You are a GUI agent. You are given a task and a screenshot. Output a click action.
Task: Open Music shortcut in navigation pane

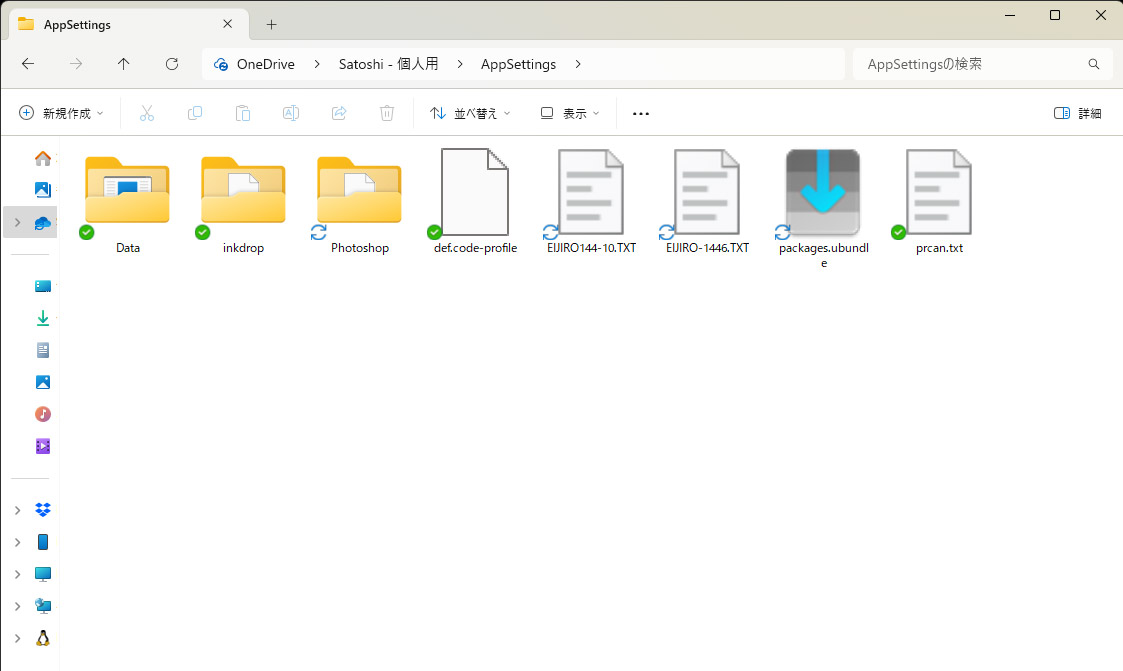(43, 414)
